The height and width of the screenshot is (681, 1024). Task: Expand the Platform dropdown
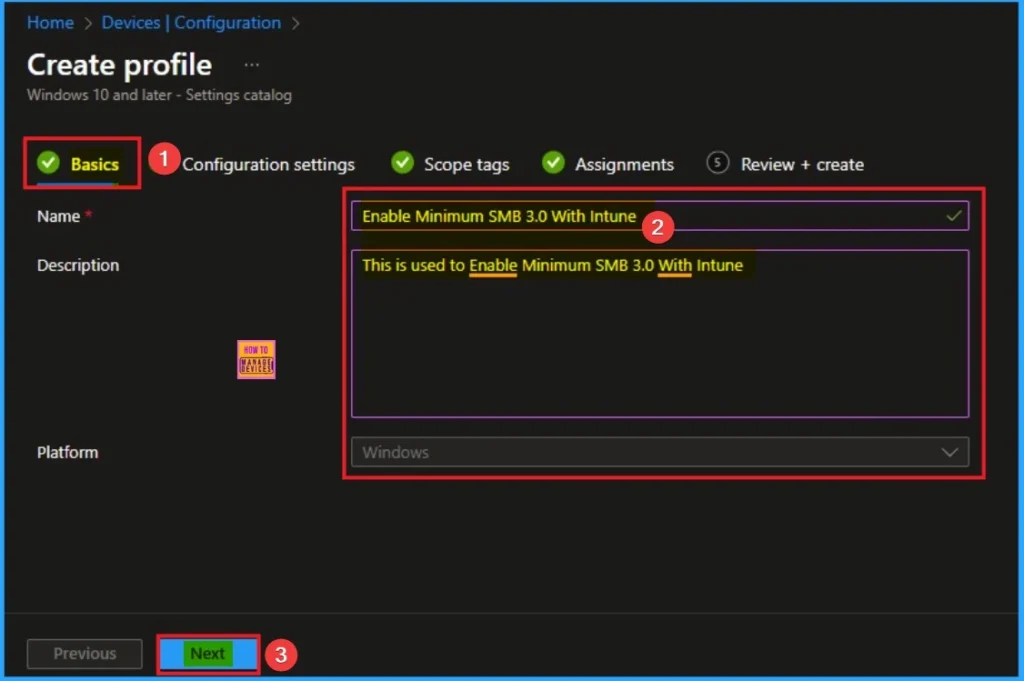coord(659,452)
